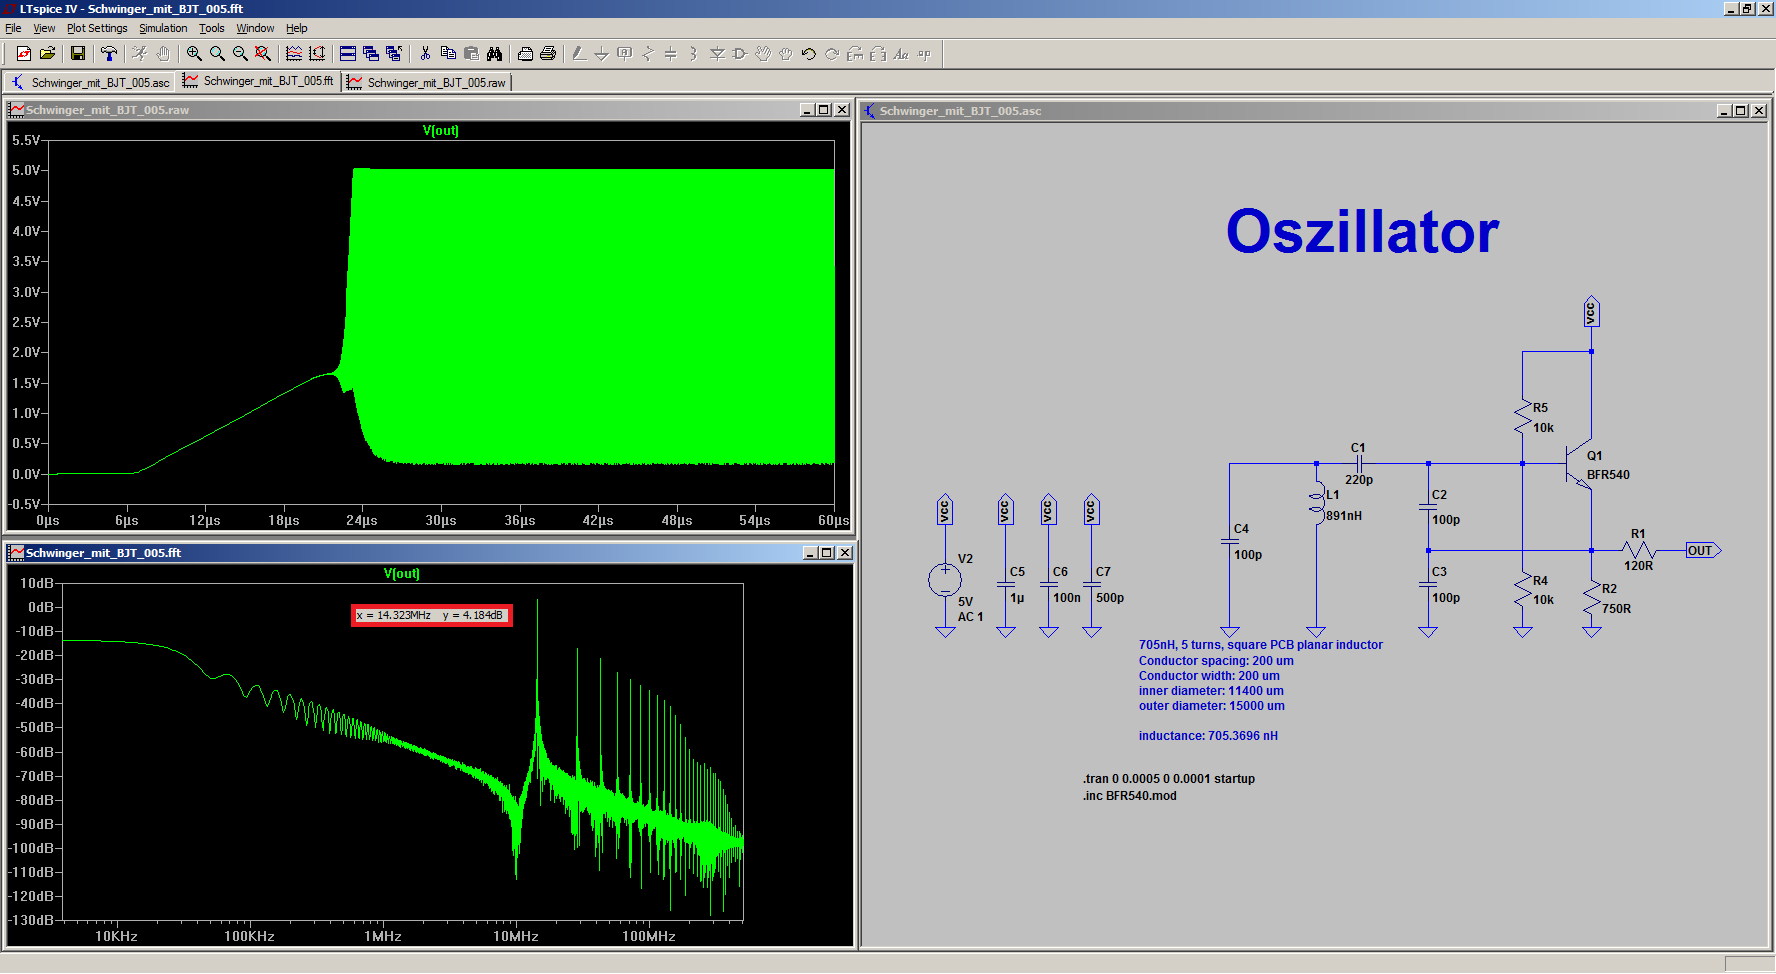Open Find with the binoculars icon
This screenshot has width=1776, height=974.
pos(494,54)
